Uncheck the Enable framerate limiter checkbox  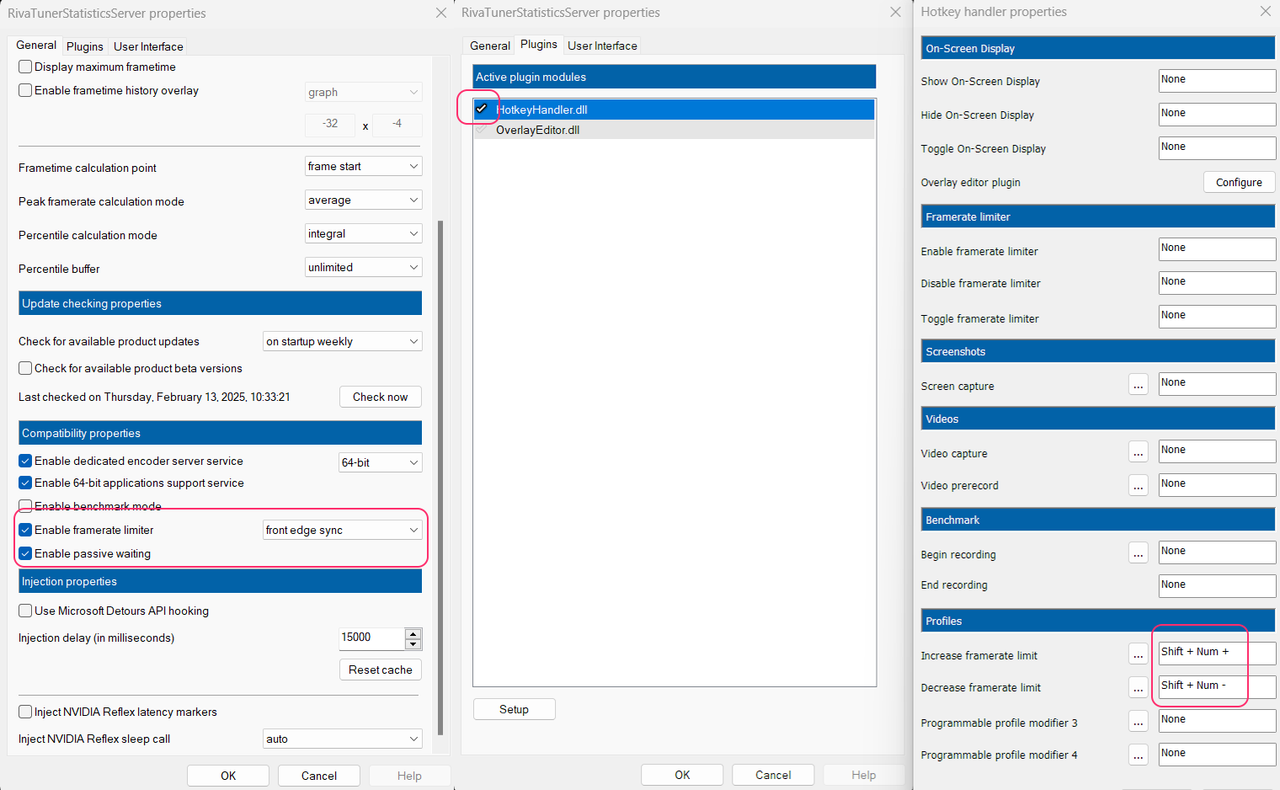pos(26,531)
